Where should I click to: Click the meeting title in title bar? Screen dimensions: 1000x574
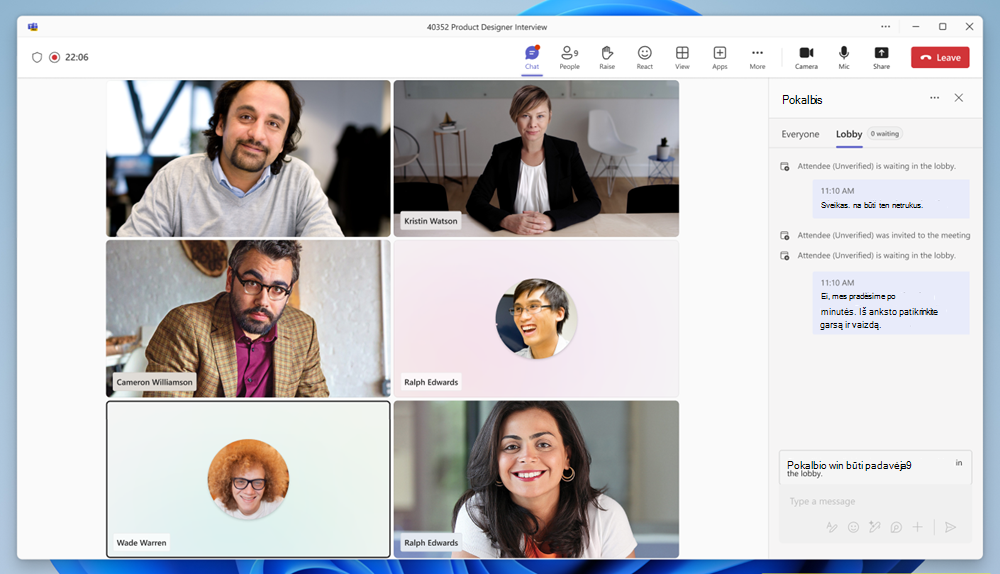(x=487, y=27)
